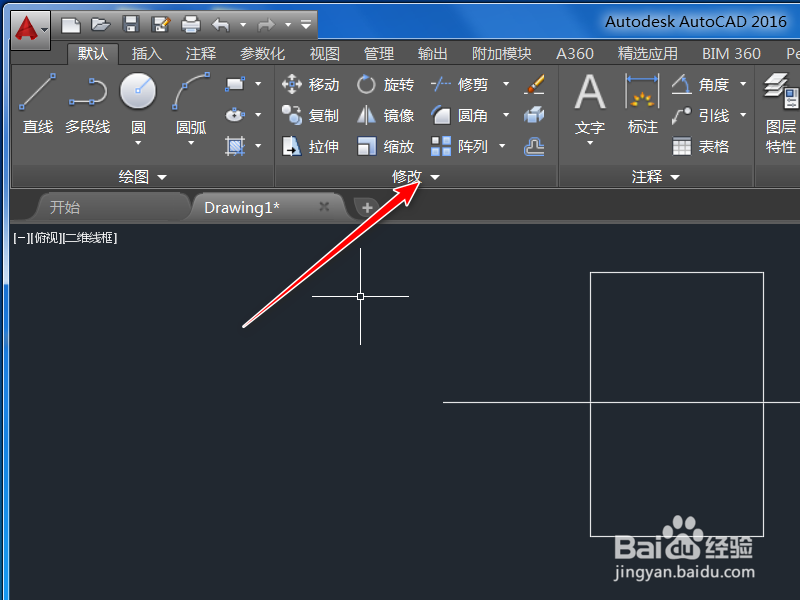Open the 管理 ribbon tab
This screenshot has width=800, height=600.
tap(379, 54)
